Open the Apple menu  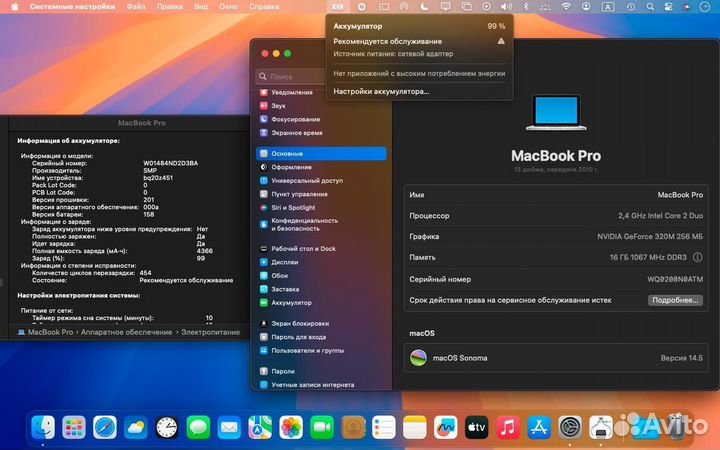pos(15,6)
